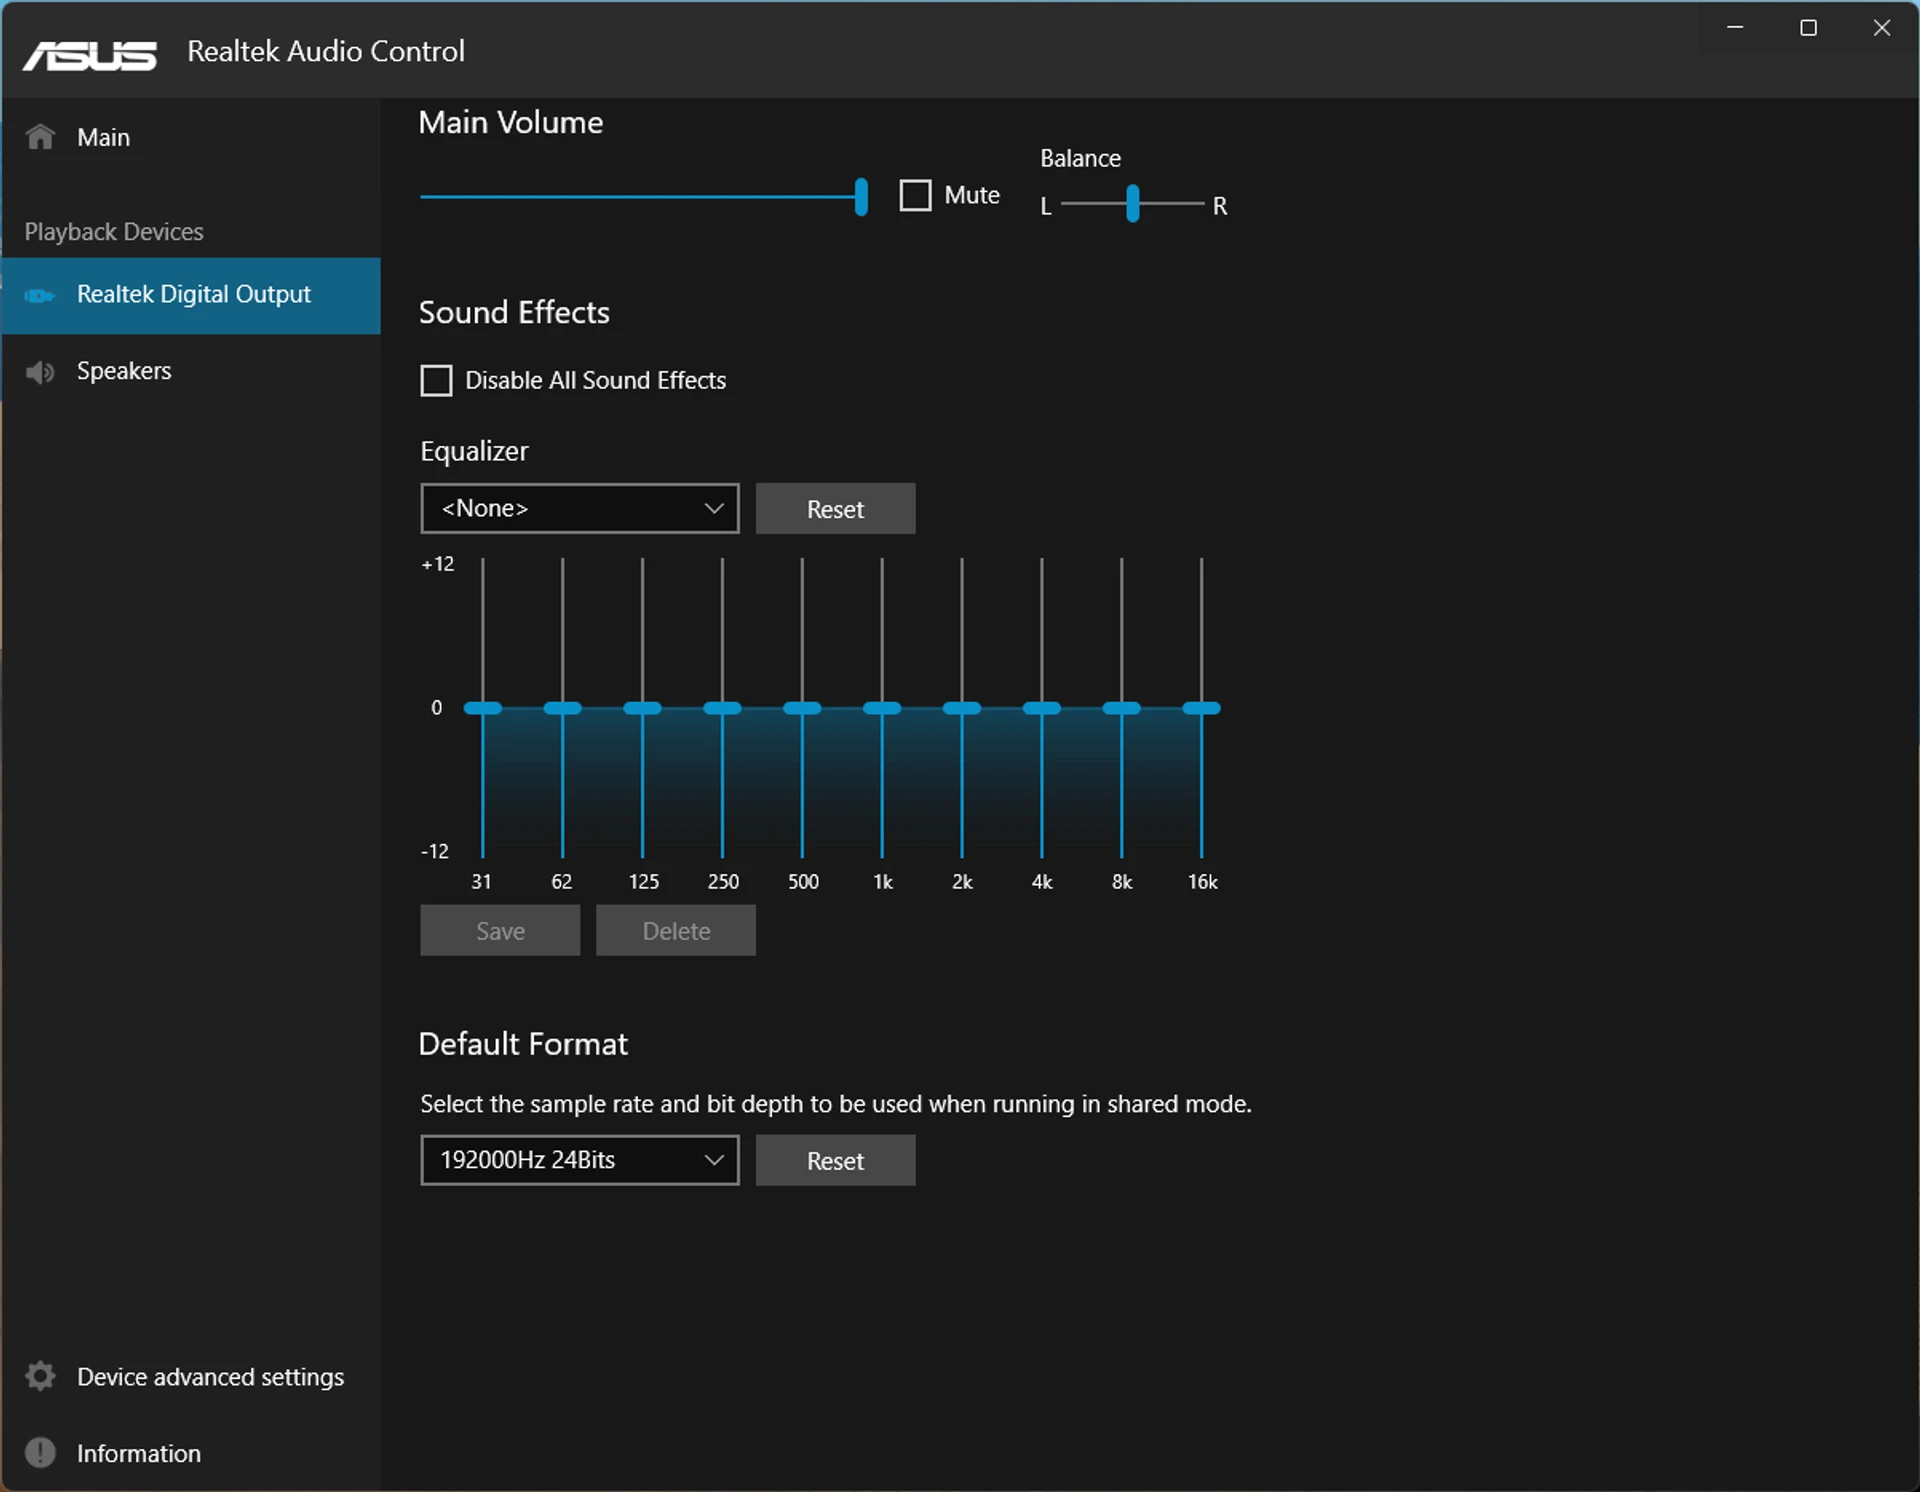1920x1492 pixels.
Task: Click the Speakers loudspeaker icon
Action: pos(40,372)
